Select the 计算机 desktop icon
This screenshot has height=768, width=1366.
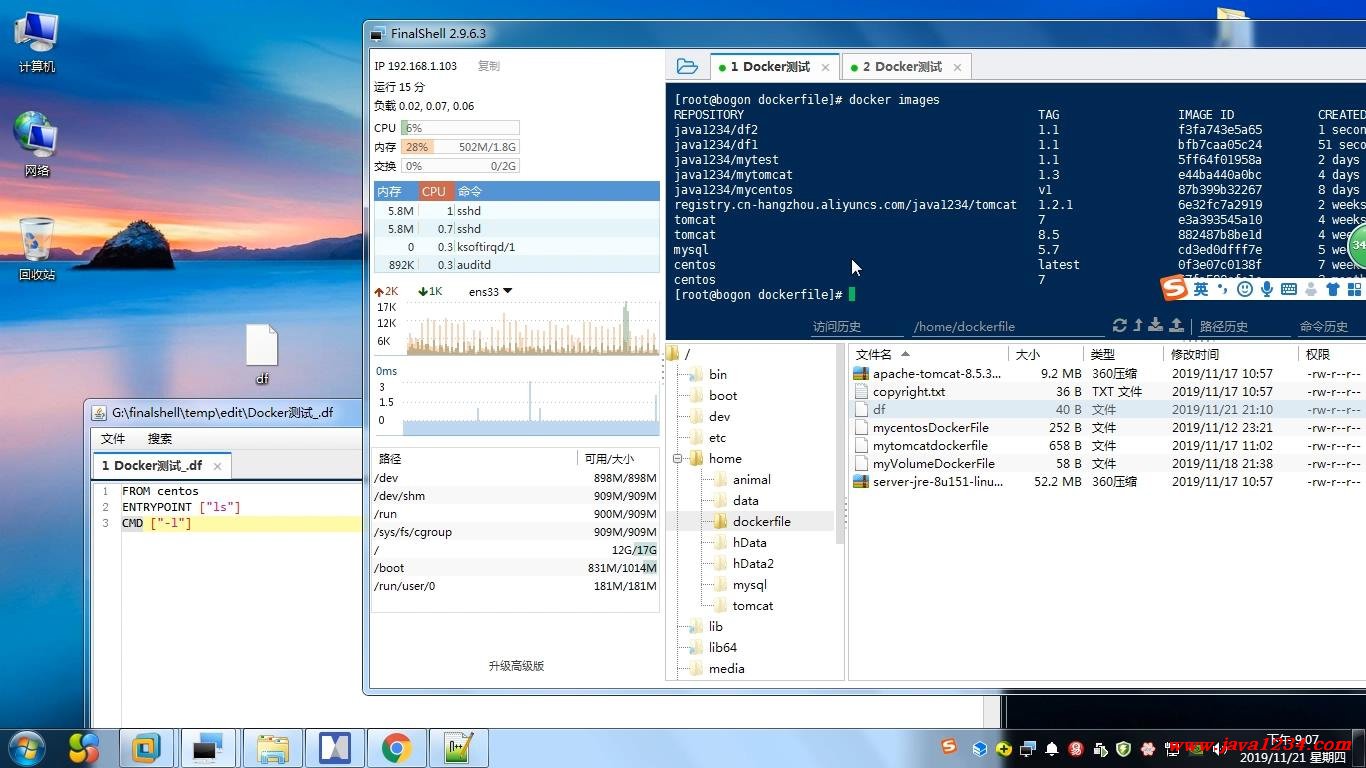[36, 43]
